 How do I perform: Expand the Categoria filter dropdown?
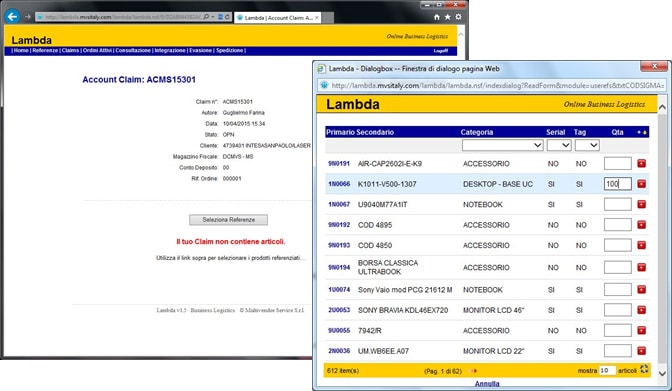(x=503, y=145)
